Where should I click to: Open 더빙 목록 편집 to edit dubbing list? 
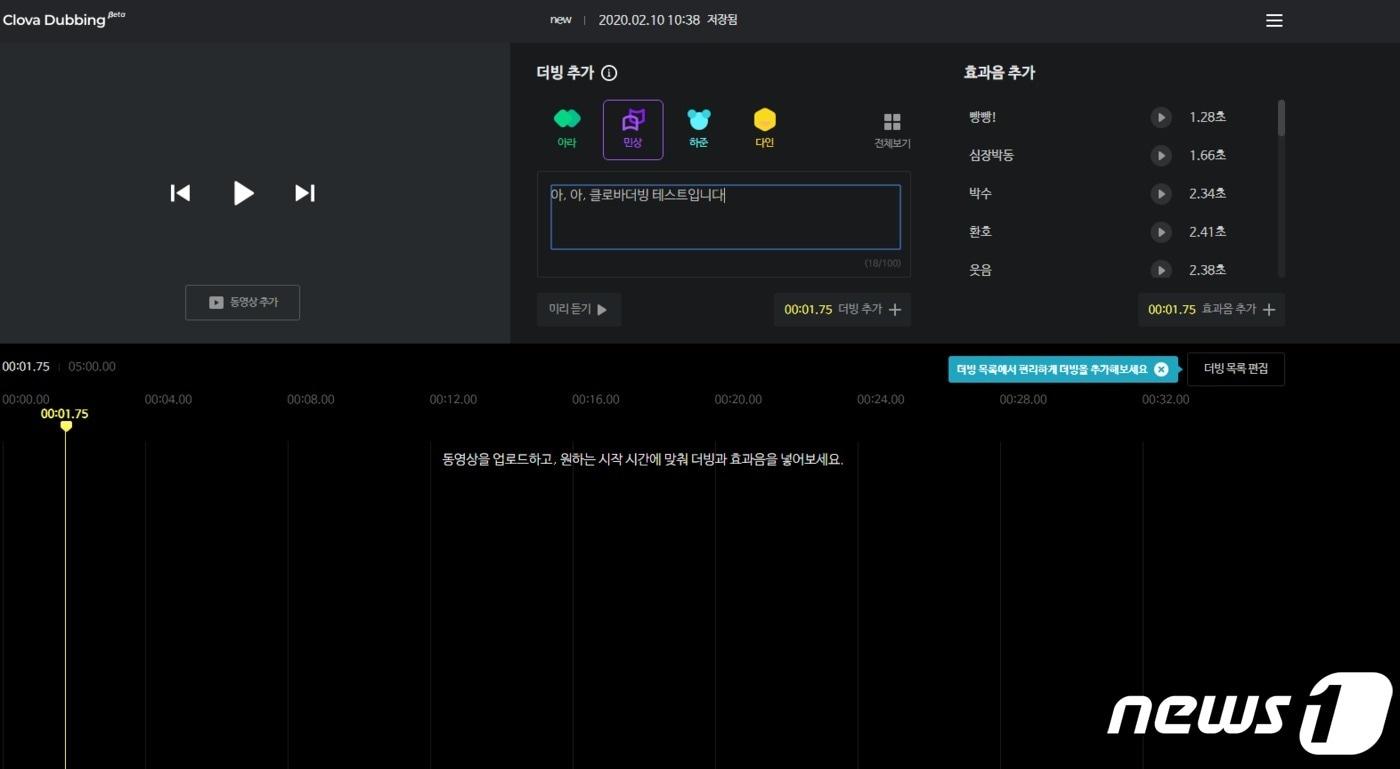pos(1235,368)
